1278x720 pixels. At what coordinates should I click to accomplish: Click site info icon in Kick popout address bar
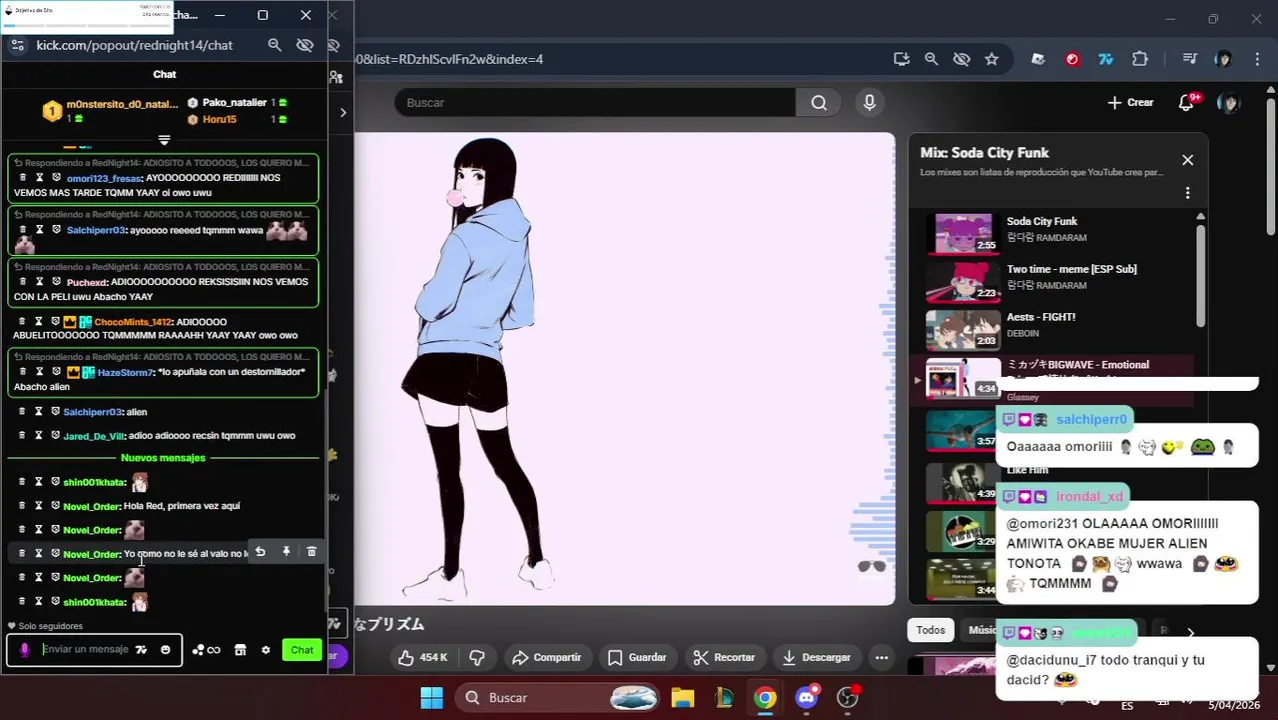coord(17,45)
